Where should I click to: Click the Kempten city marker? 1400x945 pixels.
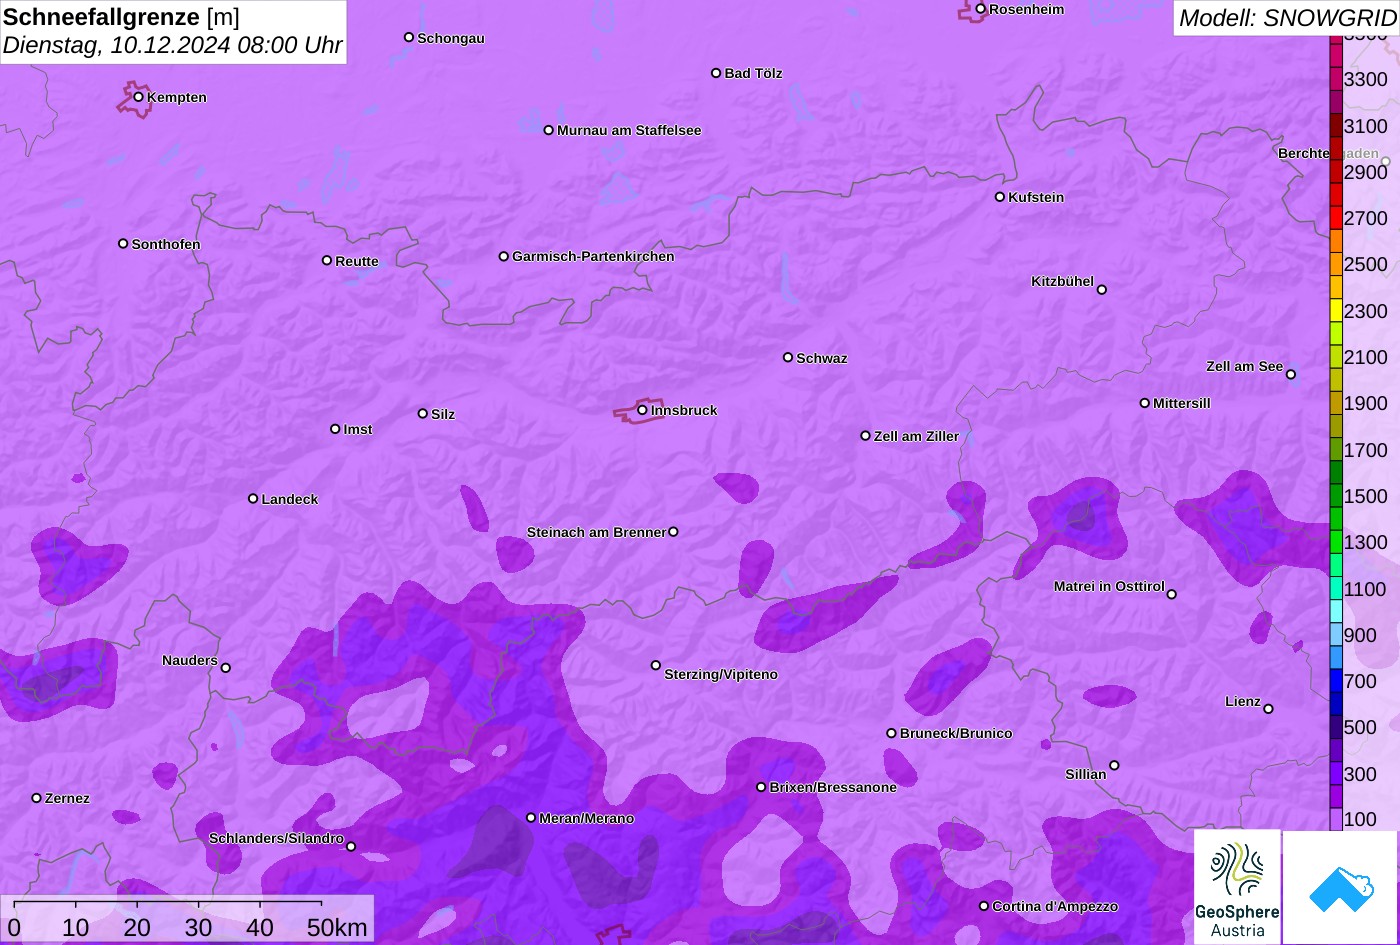(x=139, y=97)
